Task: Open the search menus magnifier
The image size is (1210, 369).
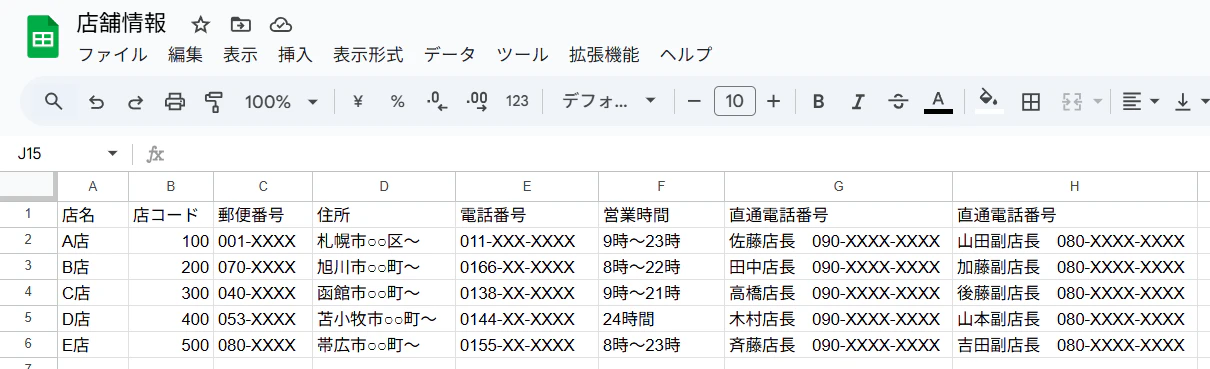Action: (54, 101)
